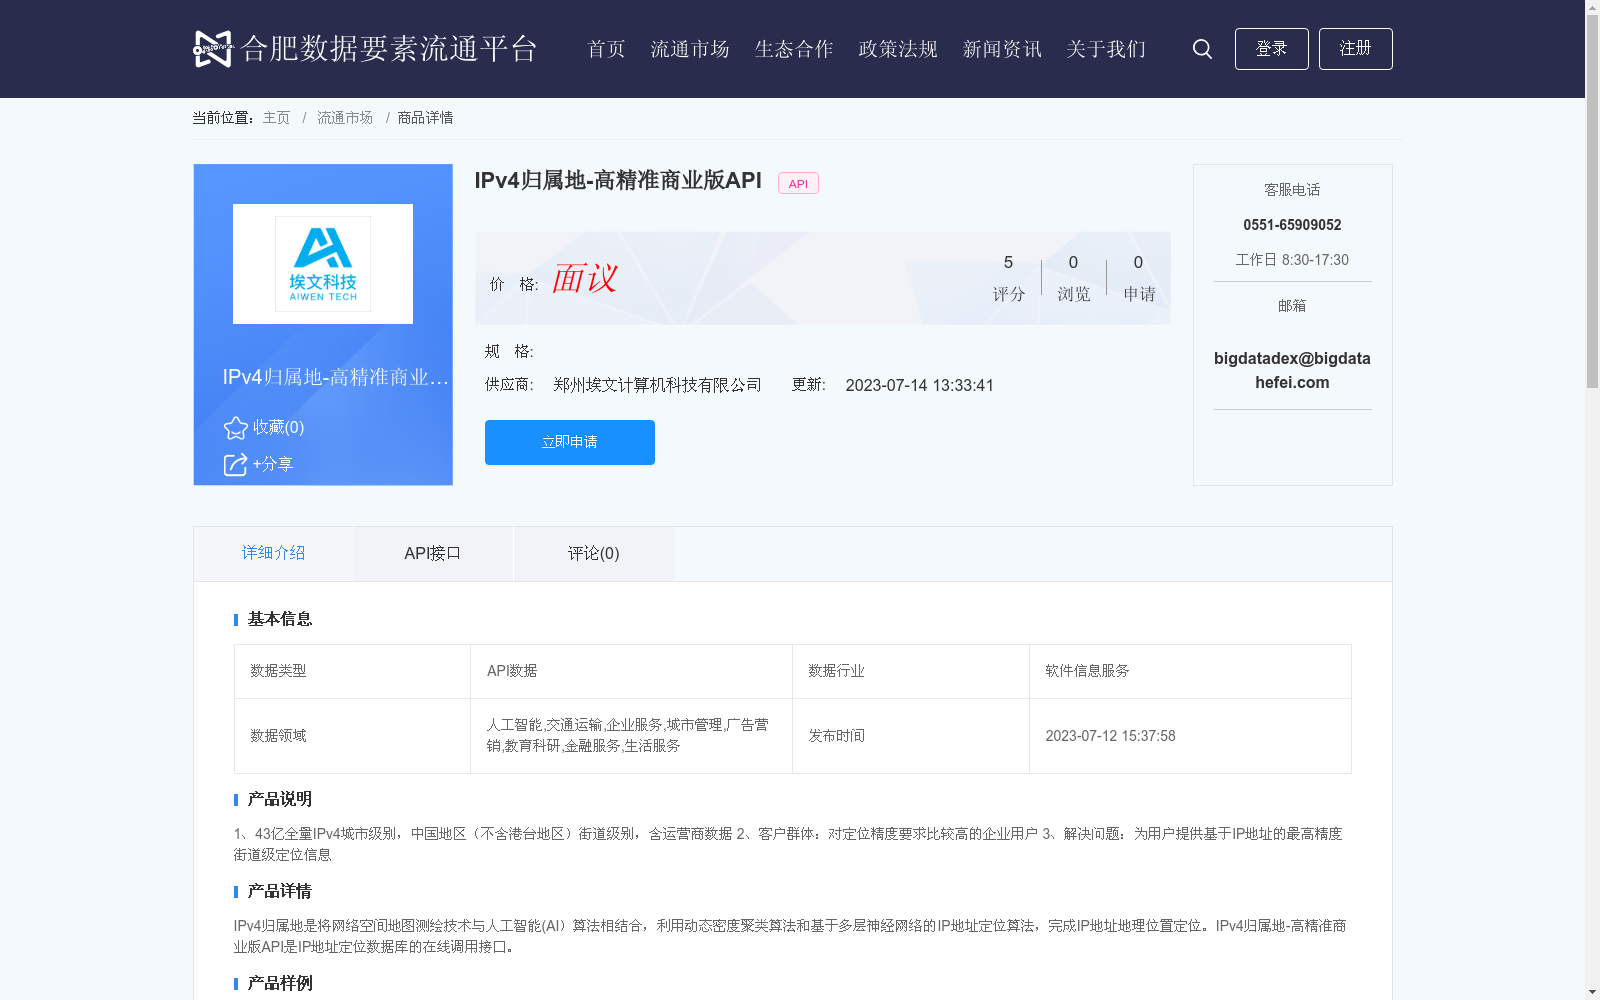Click the product title IPv4归属地-高精准商业版API
Viewport: 1600px width, 1000px height.
tap(618, 180)
